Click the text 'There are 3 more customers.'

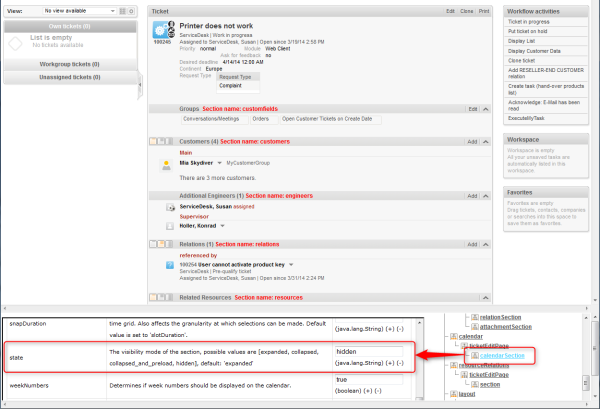pos(217,178)
